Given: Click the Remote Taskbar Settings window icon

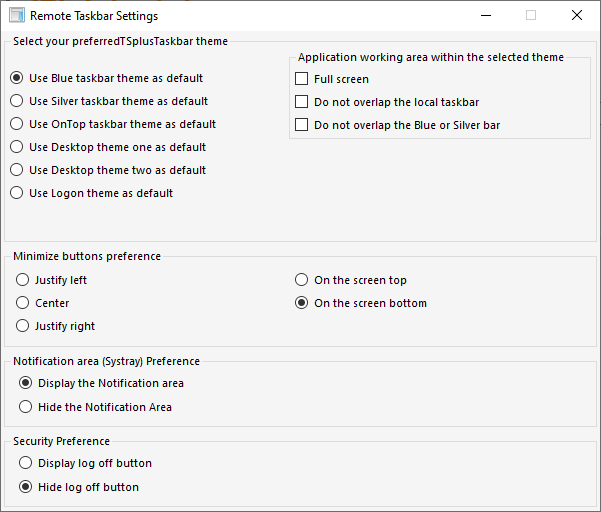Looking at the screenshot, I should pos(16,16).
